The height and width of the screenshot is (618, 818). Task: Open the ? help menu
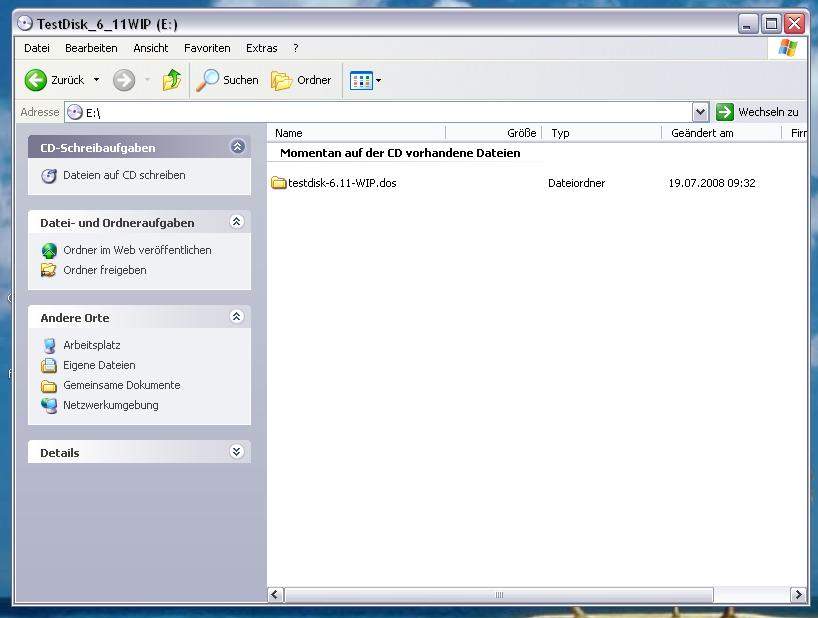[x=296, y=48]
